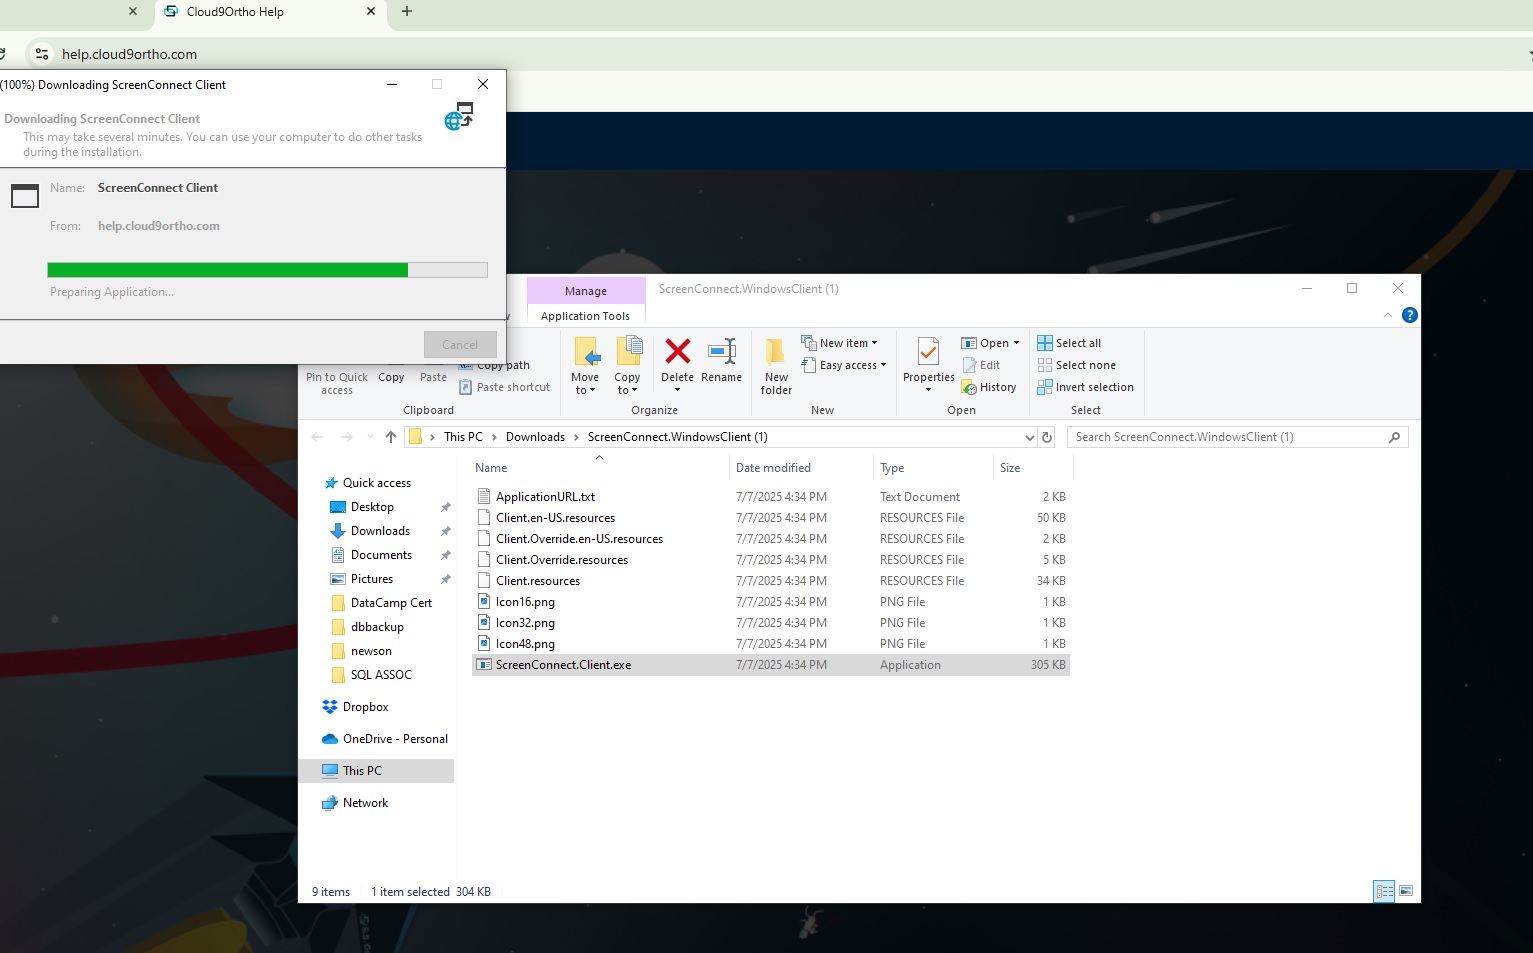Switch to details view icon in status bar

(1384, 891)
